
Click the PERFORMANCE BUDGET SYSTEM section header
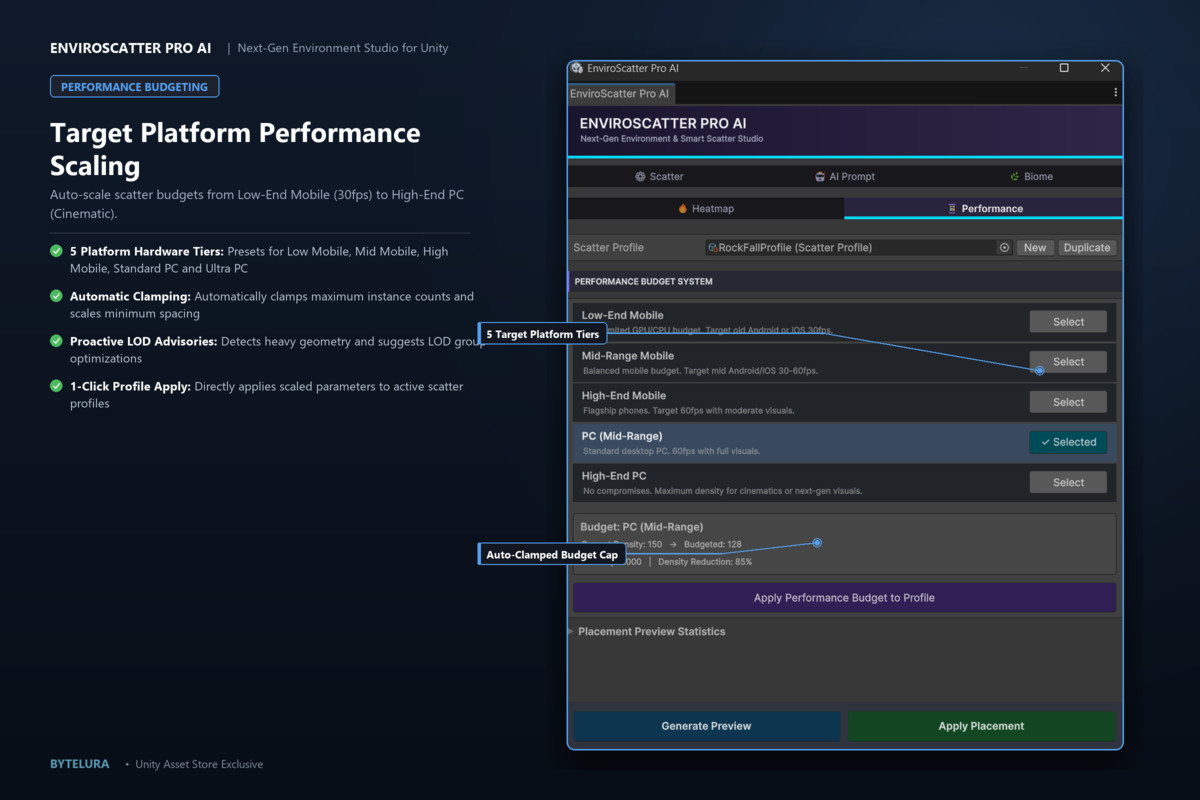point(845,281)
